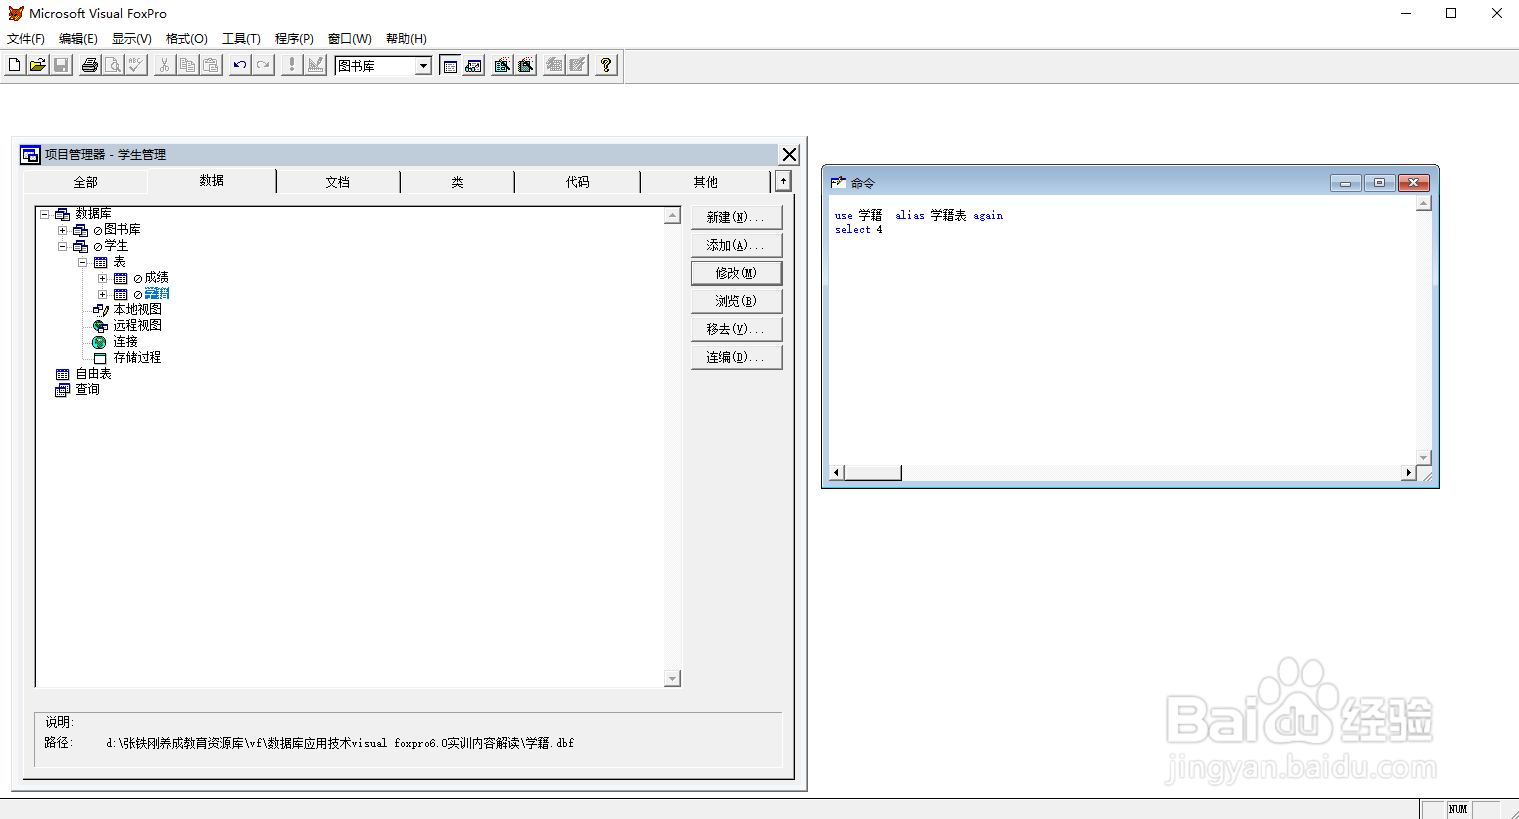Open the 图书库 database dropdown in toolbar
Screen dimensions: 1519x819
[423, 66]
